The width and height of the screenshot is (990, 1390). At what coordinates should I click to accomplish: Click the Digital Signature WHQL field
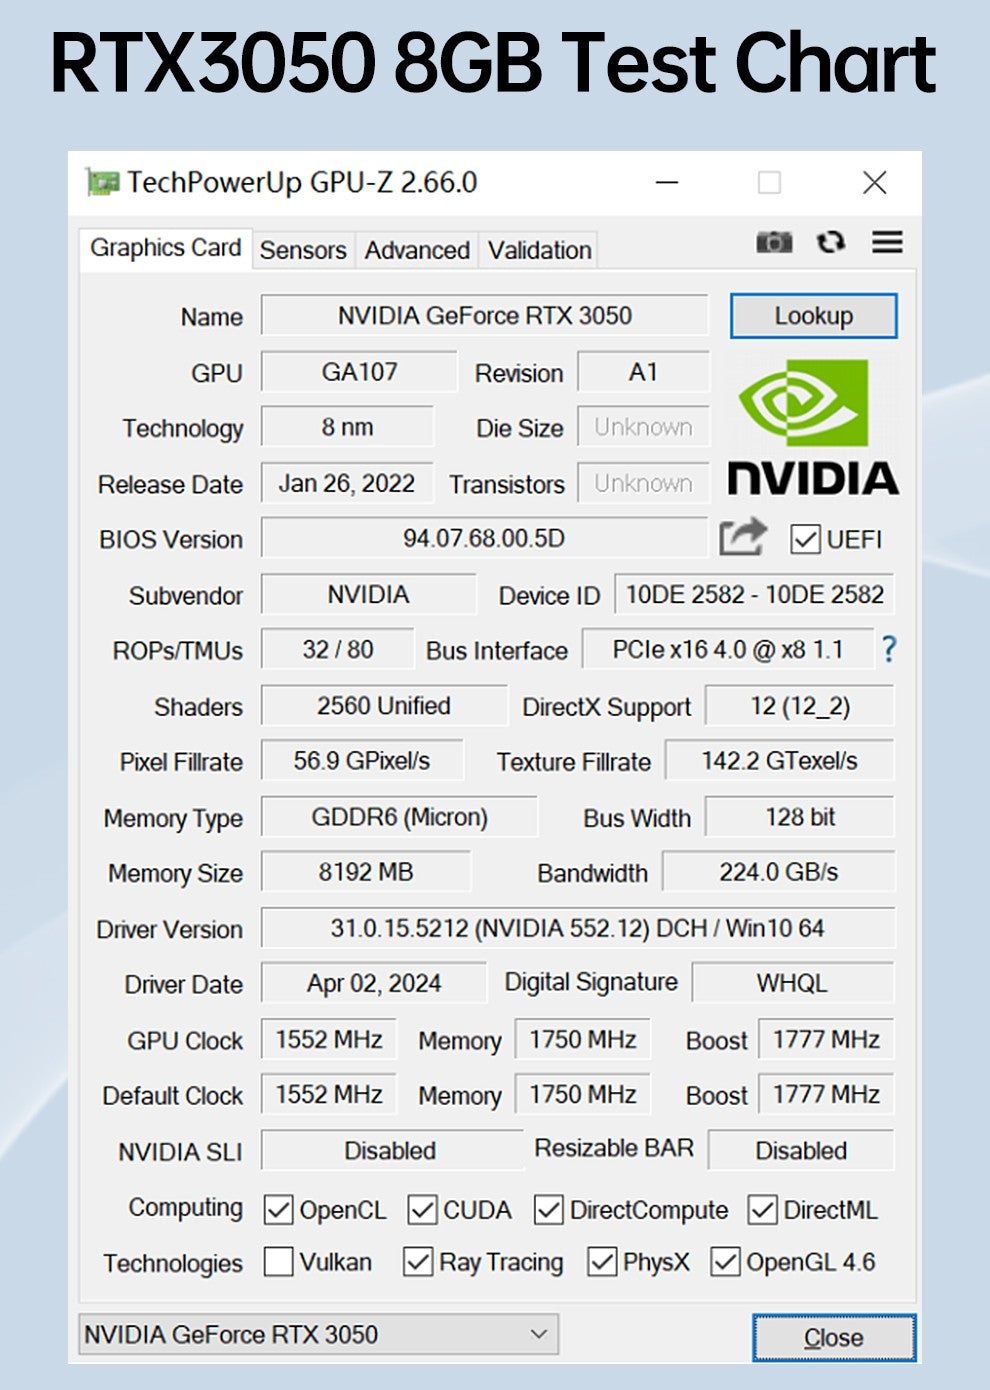pyautogui.click(x=792, y=982)
